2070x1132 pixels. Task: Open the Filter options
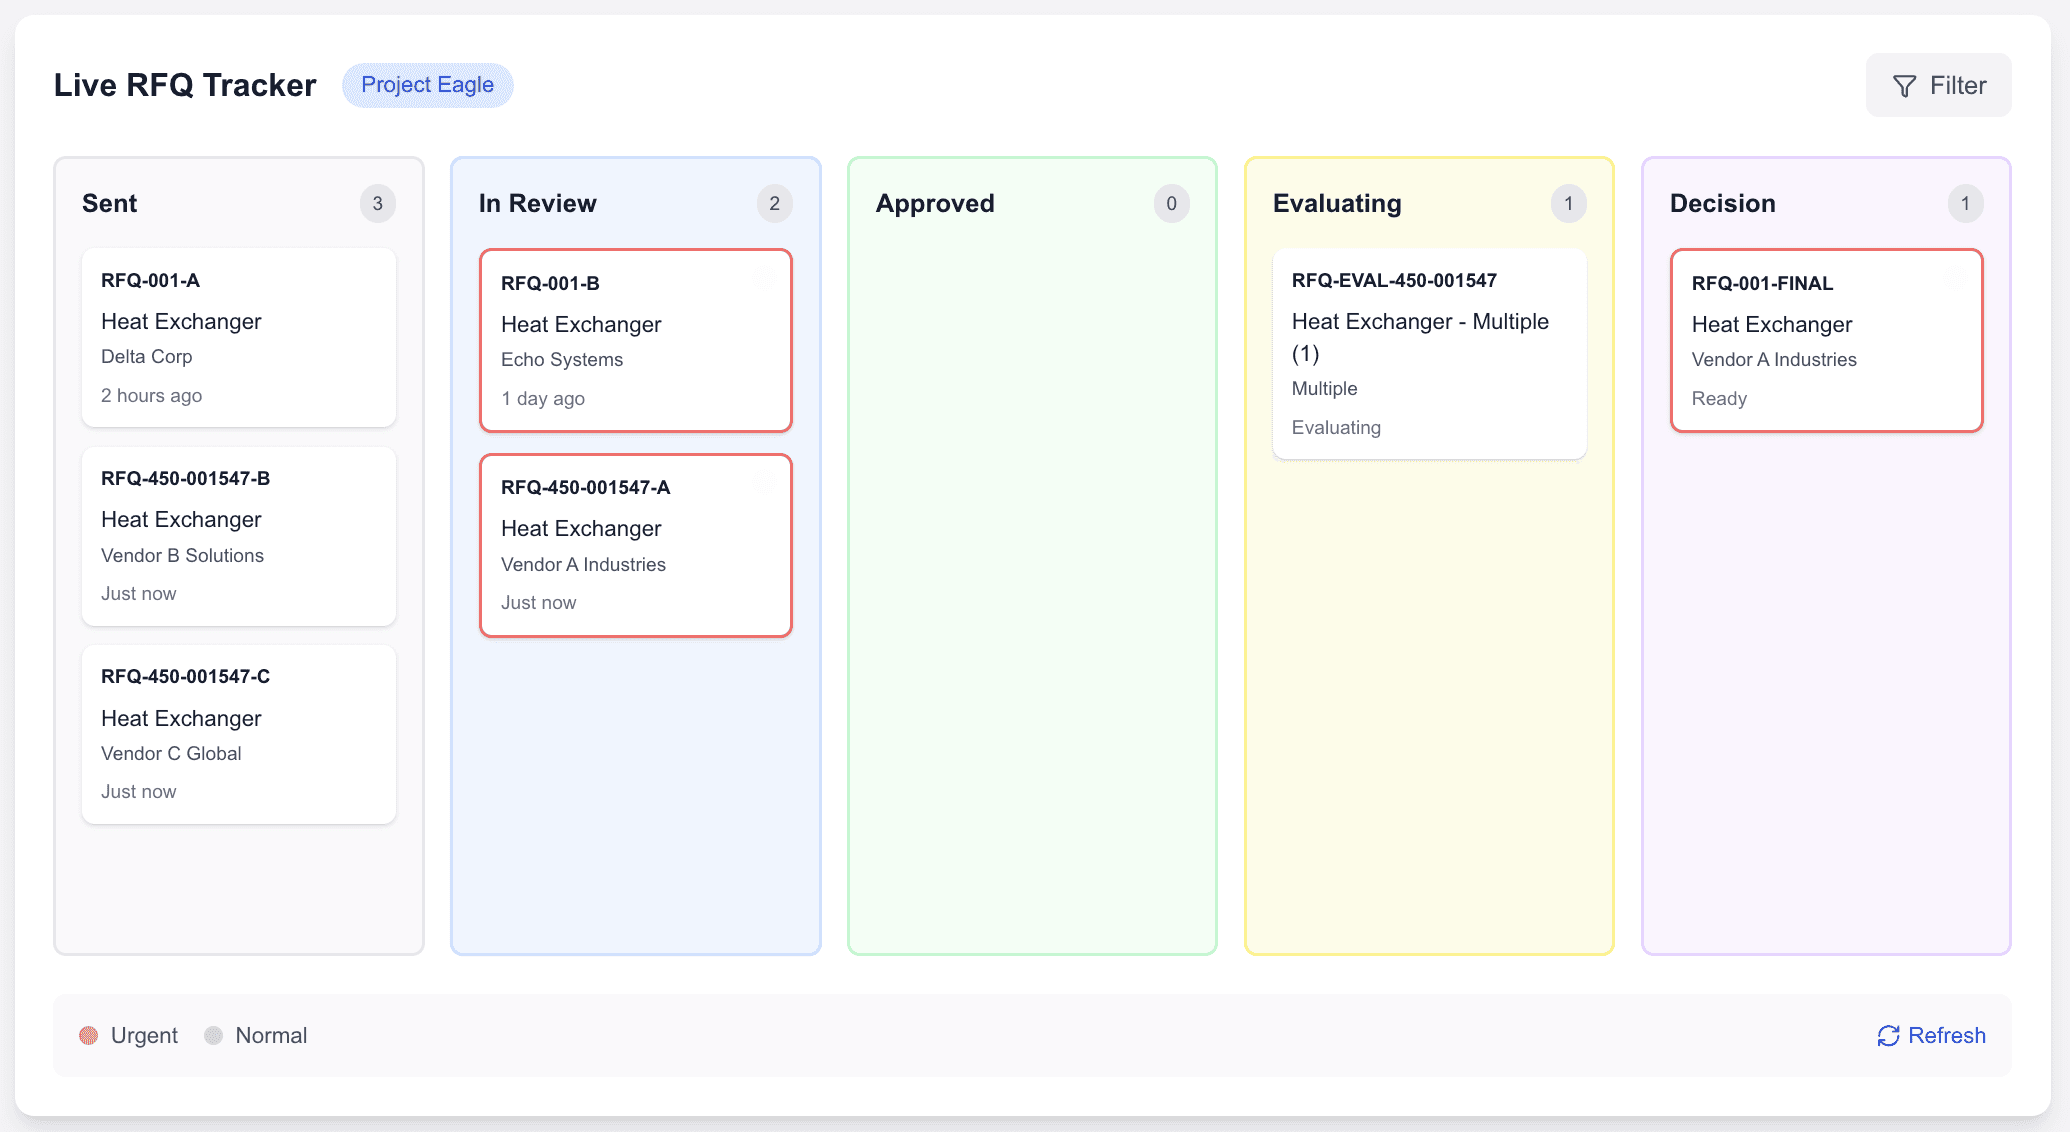point(1938,86)
